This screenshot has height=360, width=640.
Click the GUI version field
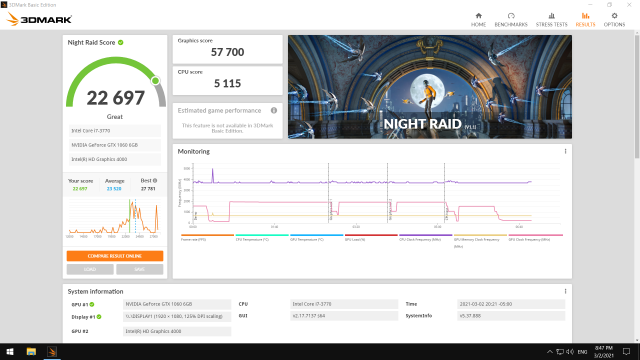point(344,316)
